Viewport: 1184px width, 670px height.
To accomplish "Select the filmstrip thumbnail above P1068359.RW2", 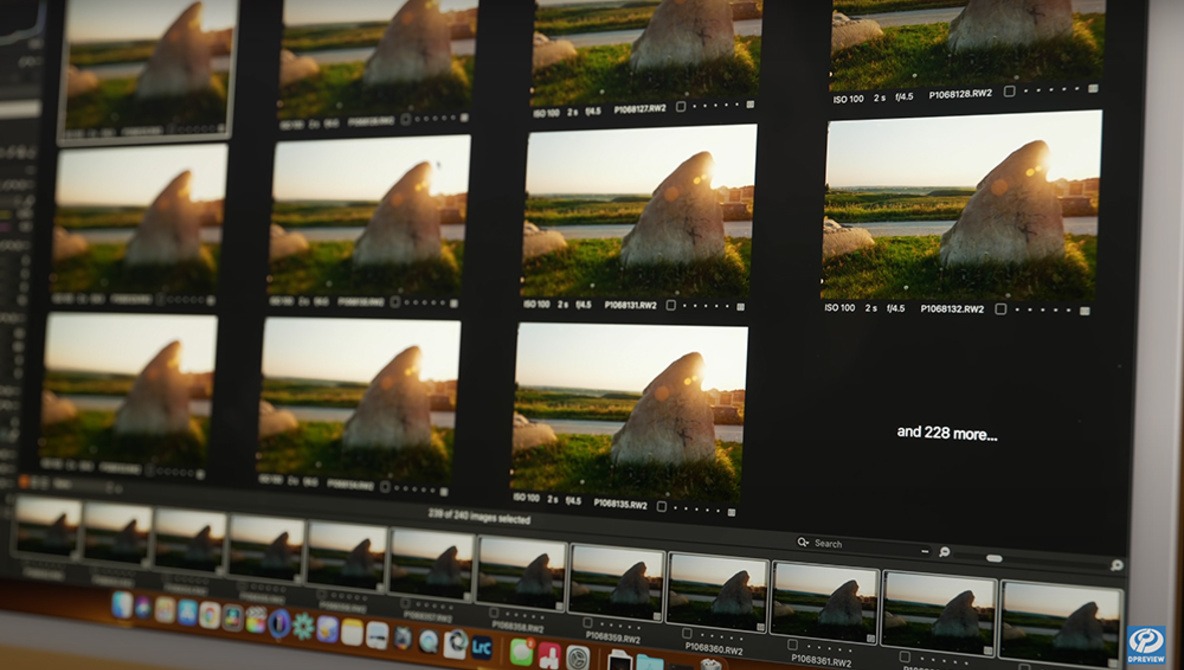I will point(616,582).
